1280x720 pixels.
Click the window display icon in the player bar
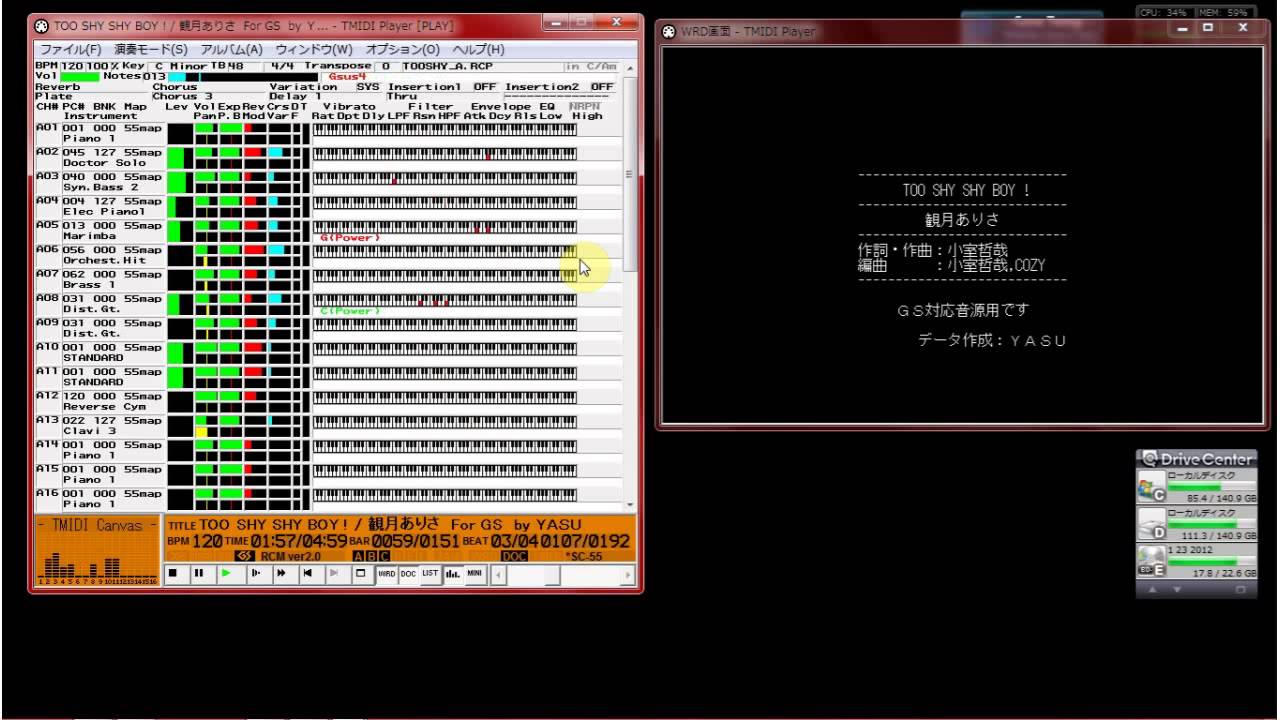[361, 573]
